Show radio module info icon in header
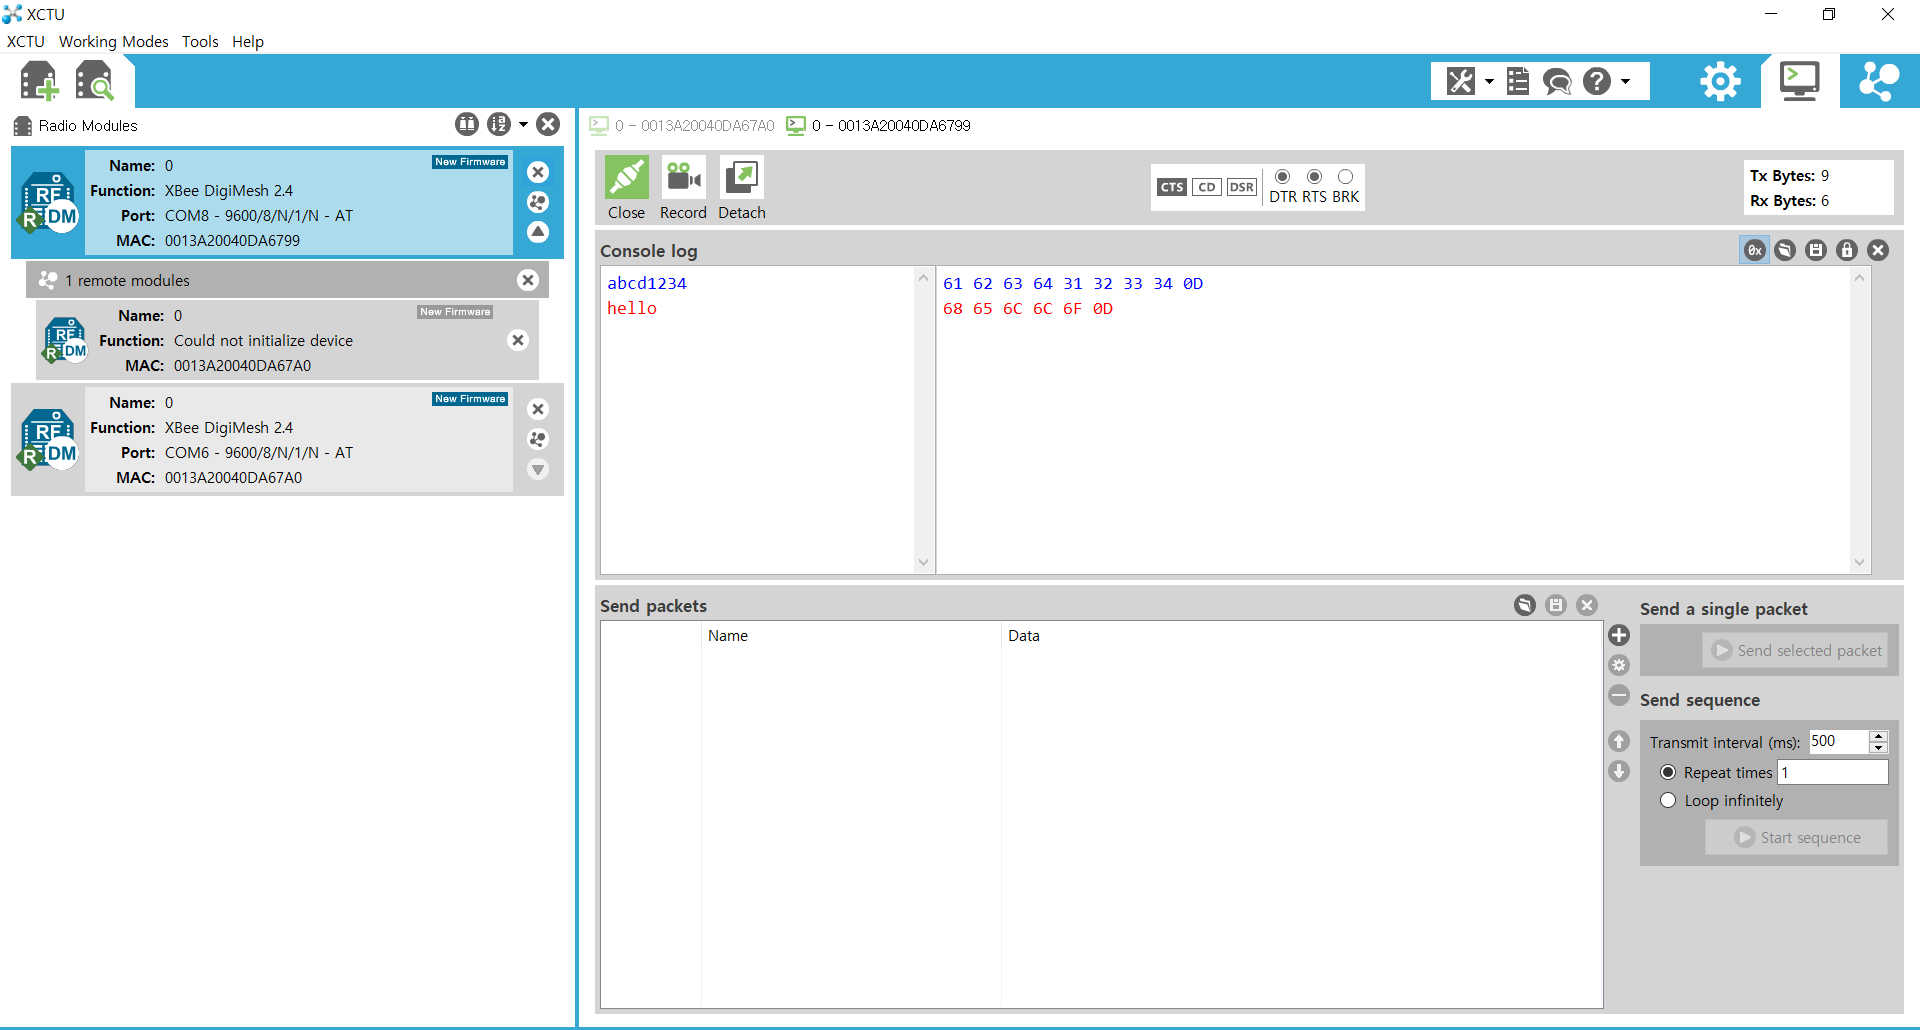This screenshot has width=1920, height=1030. [x=467, y=124]
